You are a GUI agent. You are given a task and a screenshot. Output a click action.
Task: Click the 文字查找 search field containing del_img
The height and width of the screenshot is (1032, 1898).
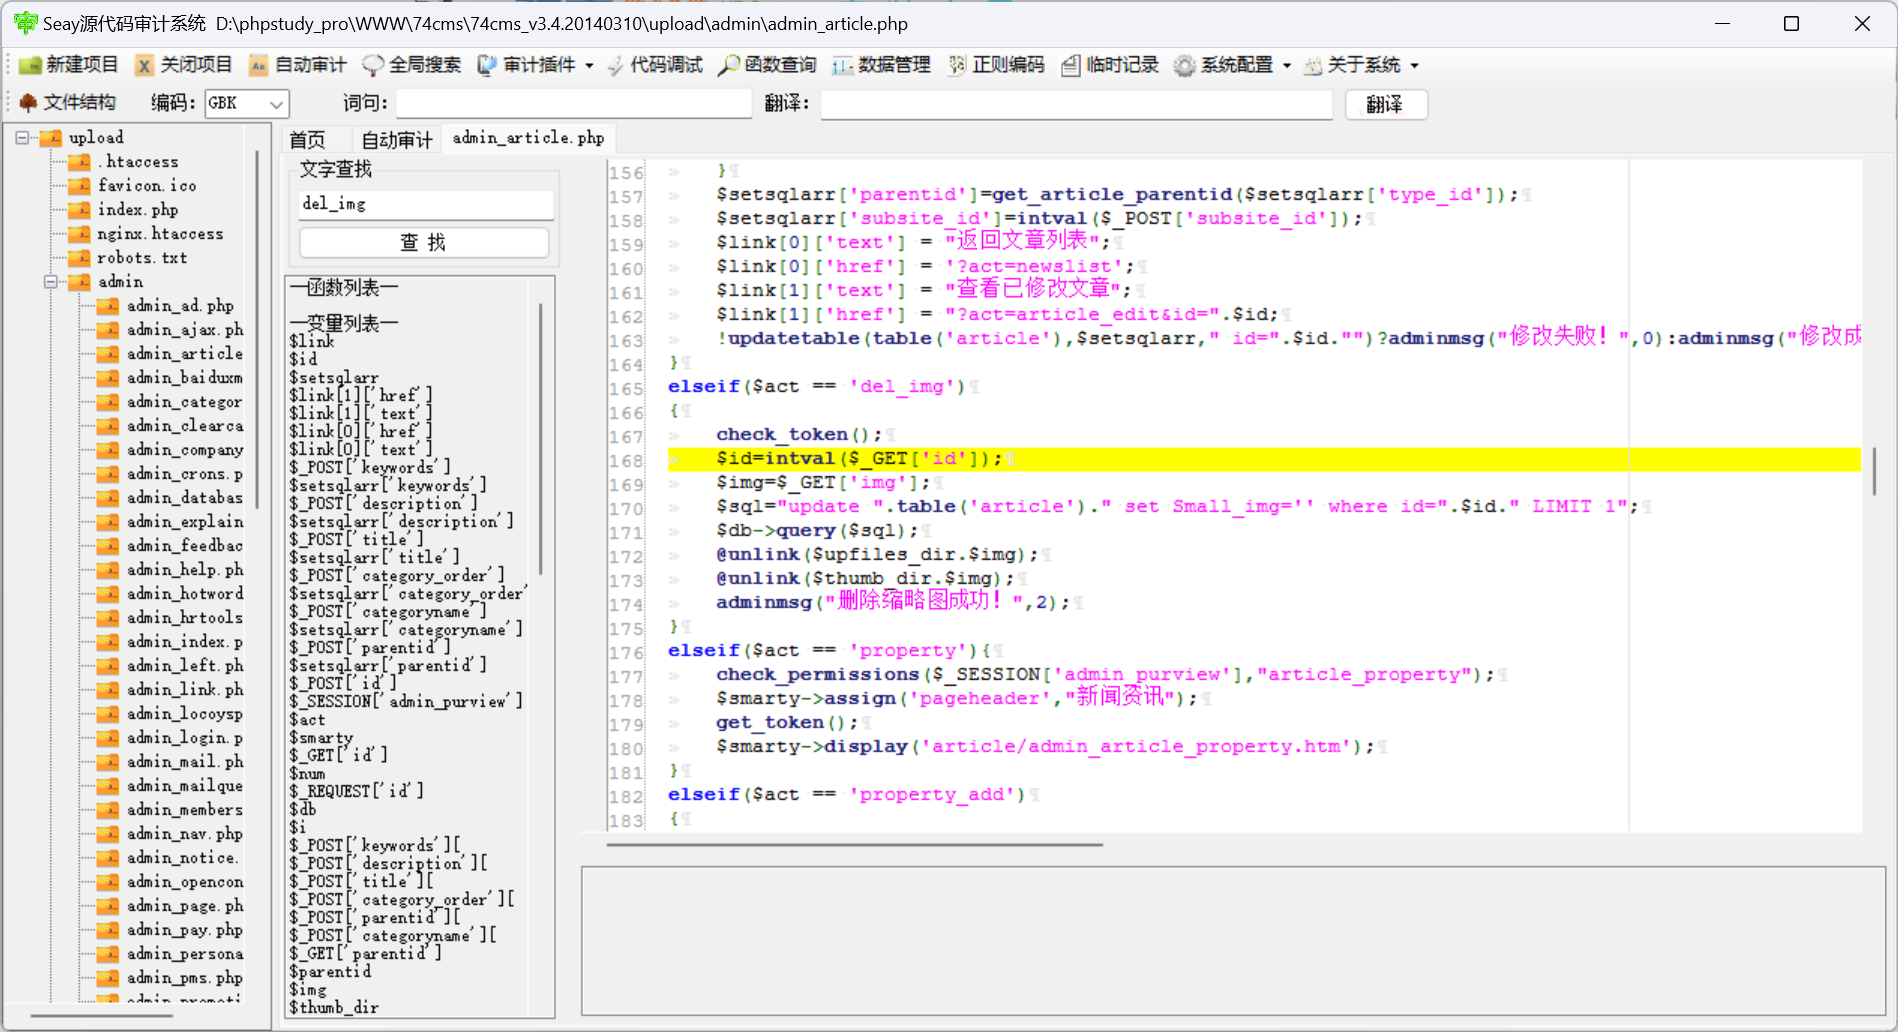[426, 204]
